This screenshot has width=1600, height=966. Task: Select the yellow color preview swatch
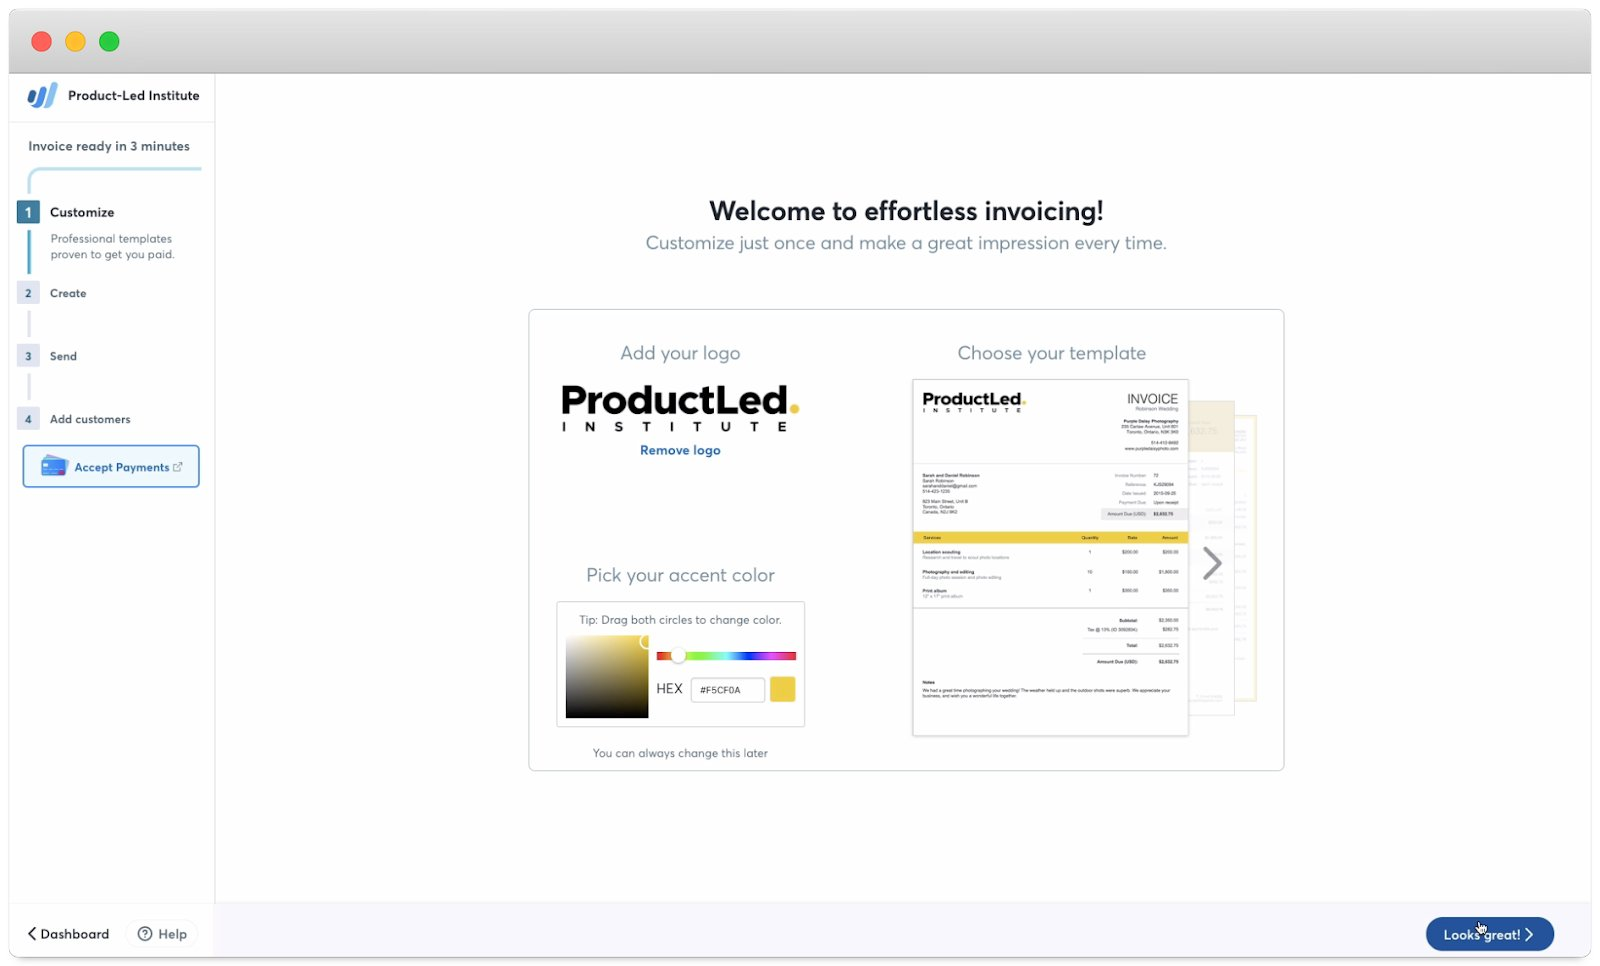tap(783, 689)
